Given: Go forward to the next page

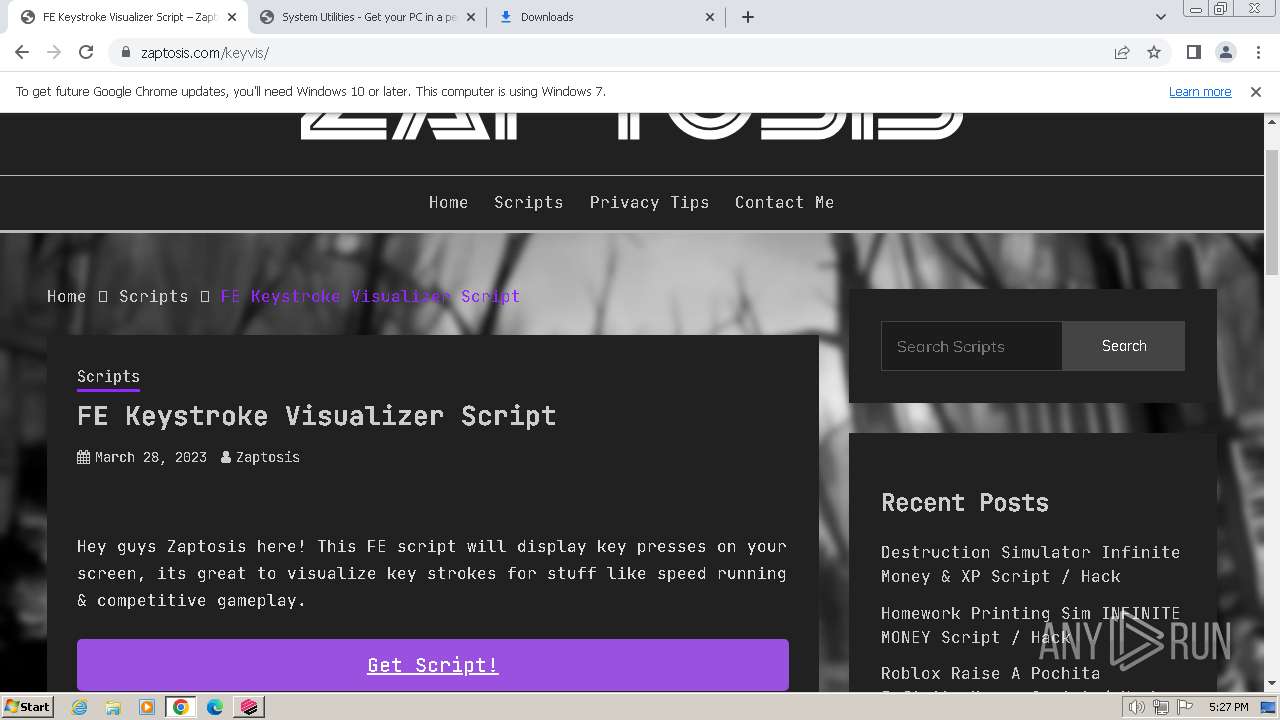Looking at the screenshot, I should (x=54, y=52).
